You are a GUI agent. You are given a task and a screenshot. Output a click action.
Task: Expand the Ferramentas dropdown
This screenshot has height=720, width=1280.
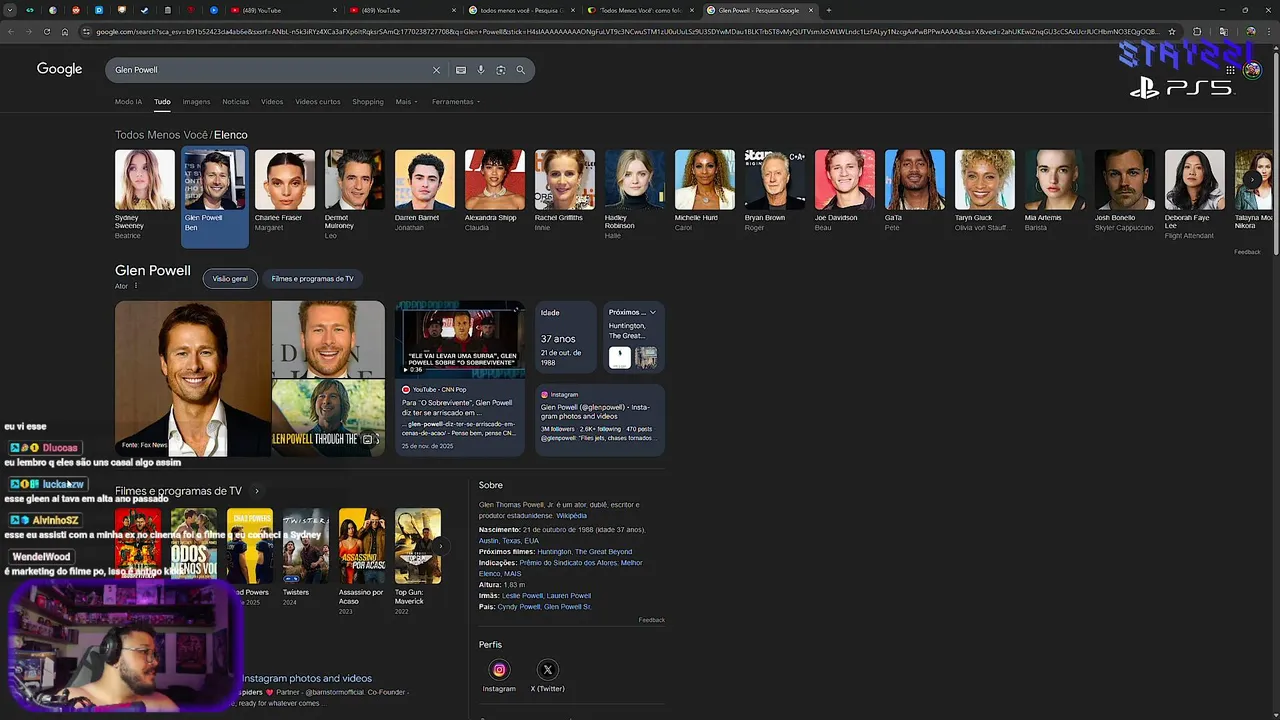click(456, 101)
